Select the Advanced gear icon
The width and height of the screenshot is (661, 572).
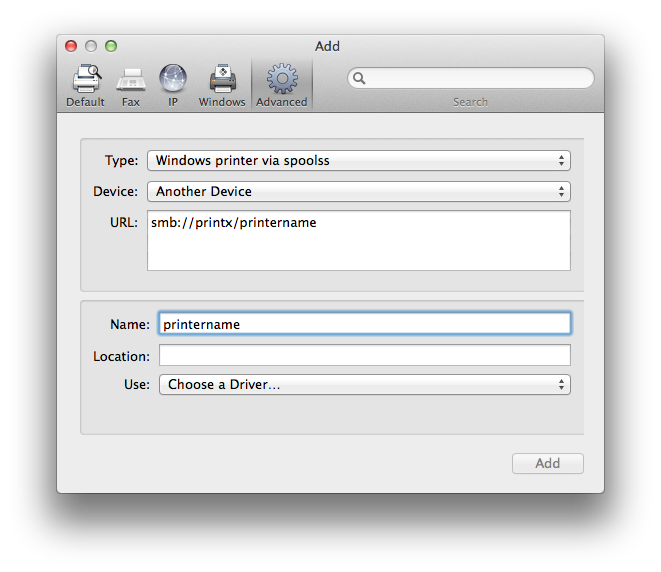pyautogui.click(x=282, y=78)
